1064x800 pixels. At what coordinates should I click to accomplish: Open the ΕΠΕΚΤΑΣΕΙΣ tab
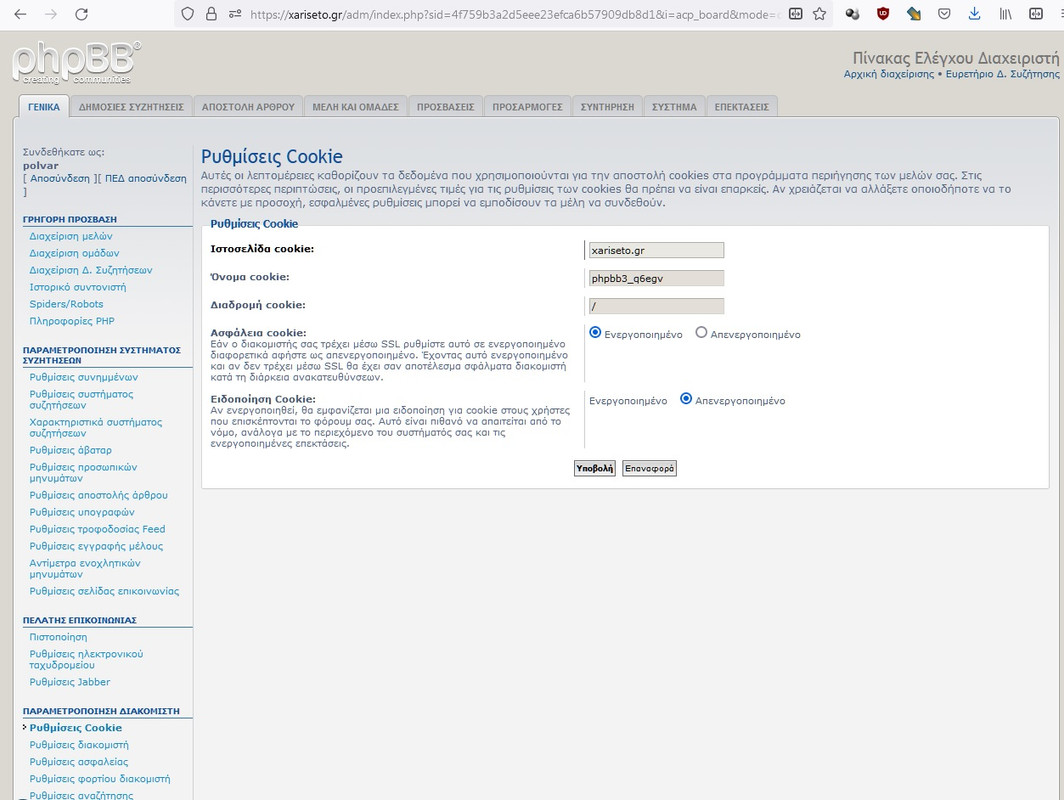(742, 107)
